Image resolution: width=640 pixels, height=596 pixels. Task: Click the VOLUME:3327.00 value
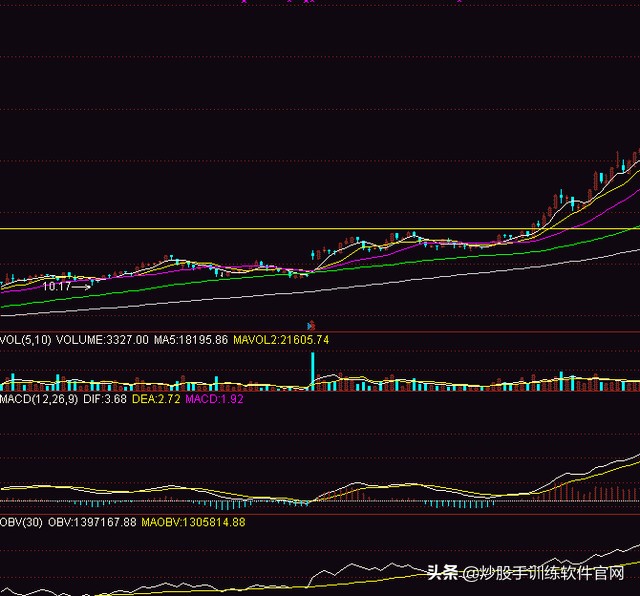pos(102,340)
